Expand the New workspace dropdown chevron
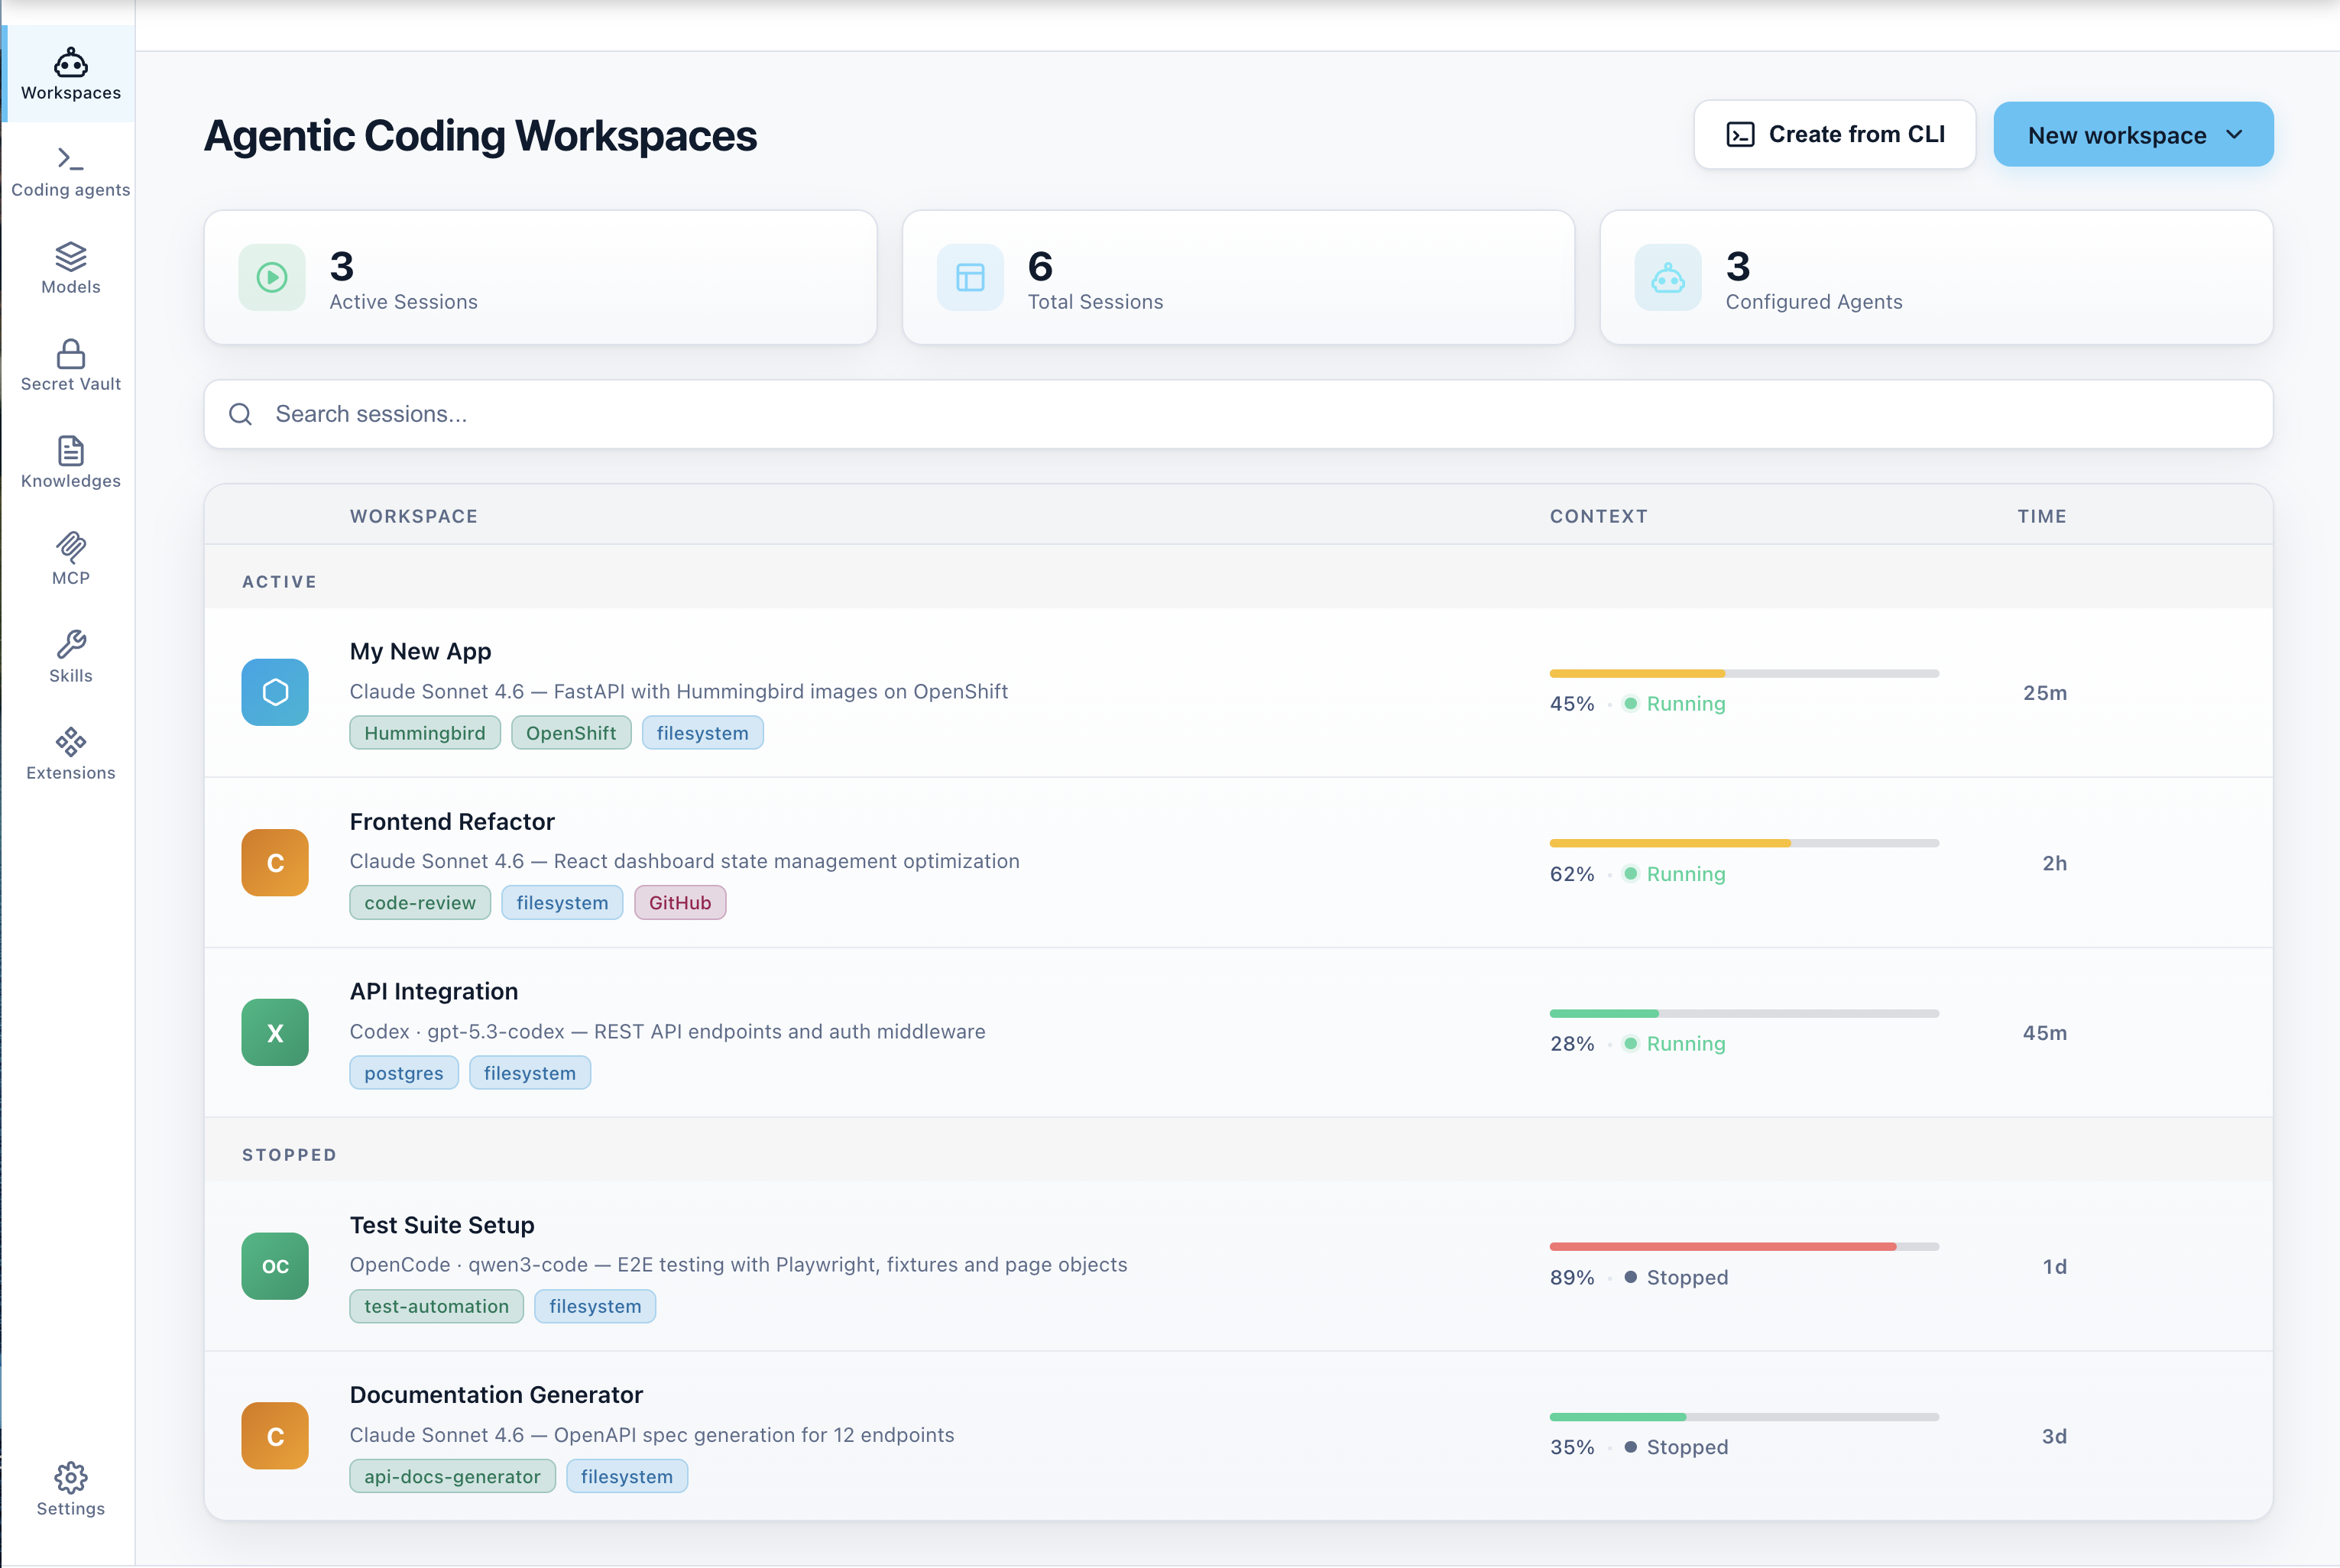This screenshot has height=1568, width=2340. (2234, 134)
